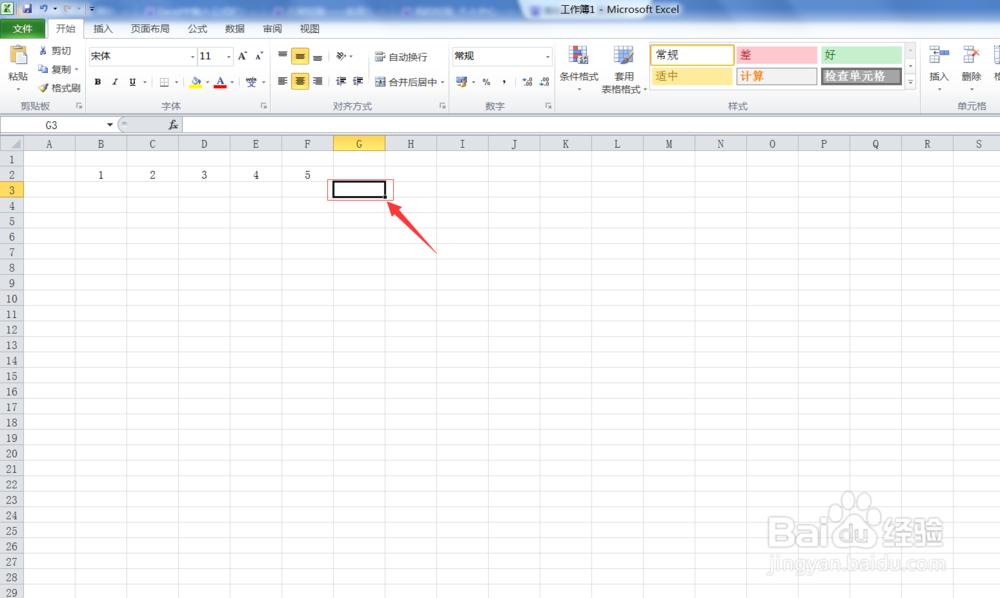This screenshot has height=598, width=1000.
Task: Click increase decimal icon
Action: (x=527, y=82)
